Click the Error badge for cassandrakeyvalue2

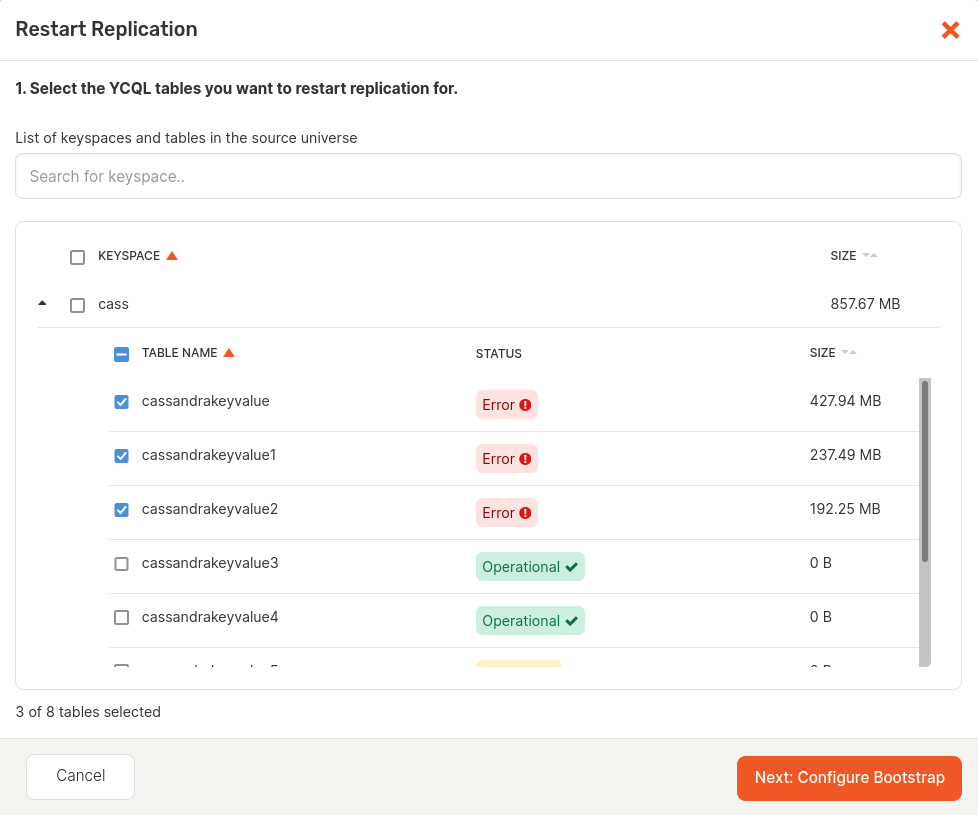point(506,512)
